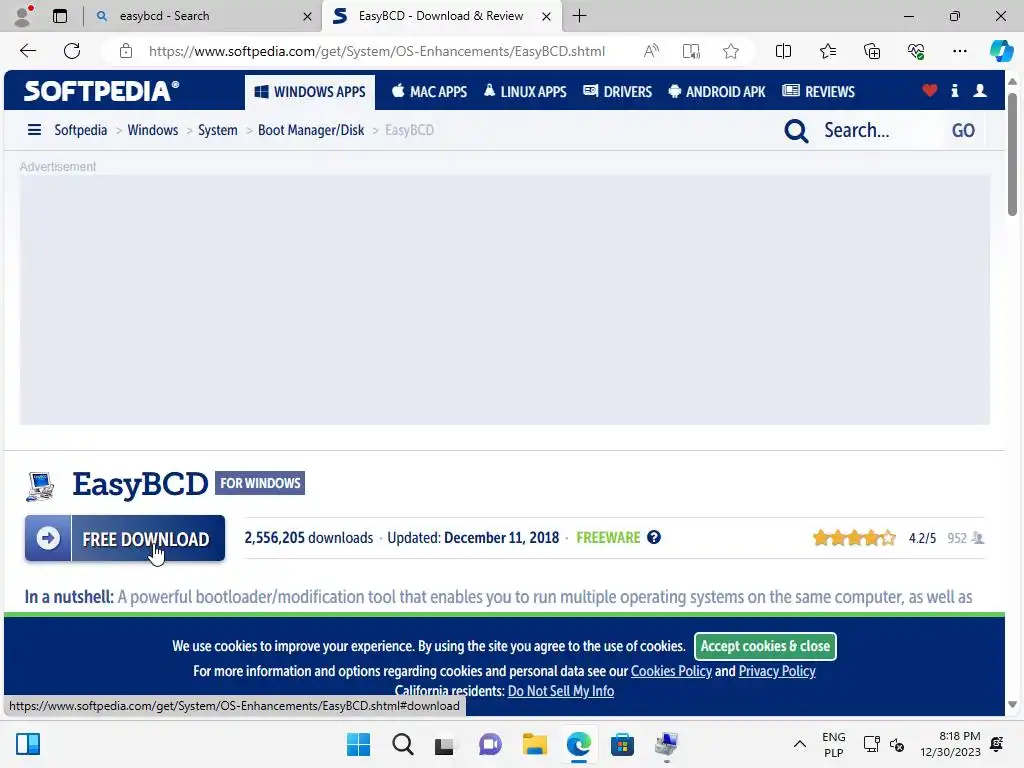Open the Windows Start menu
Screen dimensions: 1024x768
pos(358,744)
